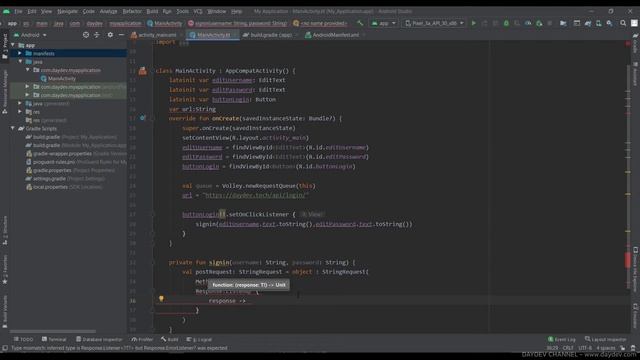This screenshot has height=360, width=640.
Task: Click MainActivity in the navigation breadcrumb
Action: 164,24
